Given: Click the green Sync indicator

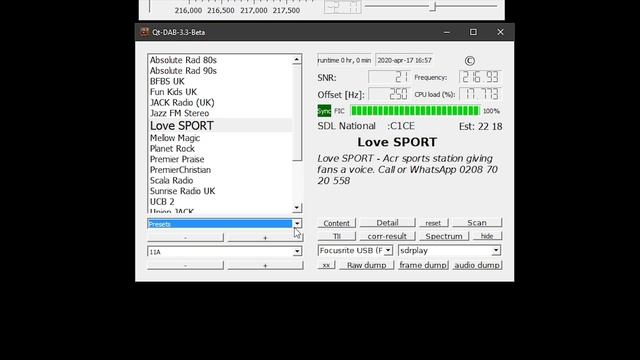Looking at the screenshot, I should [x=324, y=111].
